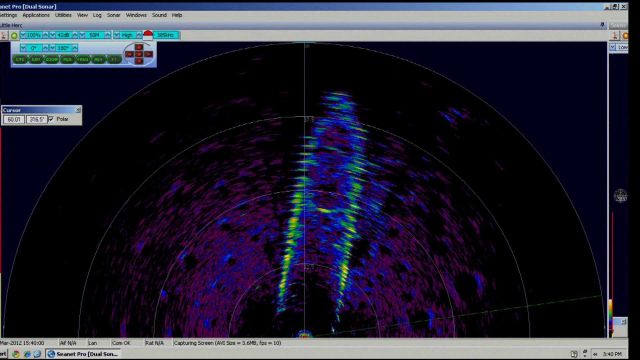Close the Cursor panel

point(78,110)
